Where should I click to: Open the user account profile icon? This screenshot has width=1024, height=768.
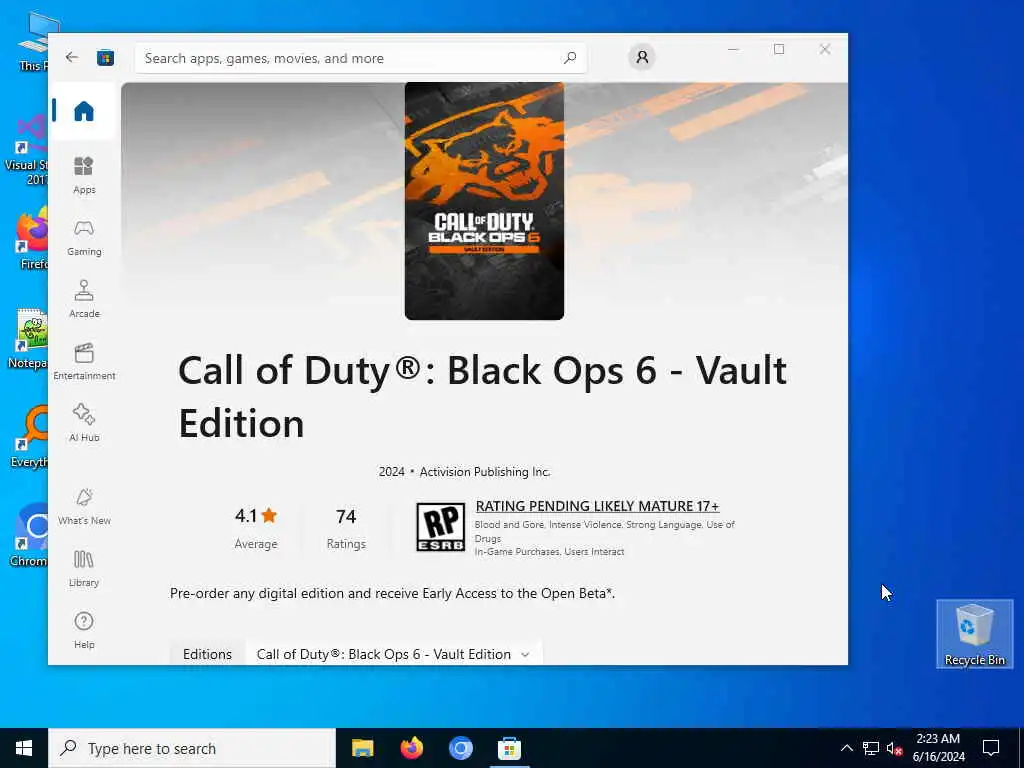click(642, 57)
